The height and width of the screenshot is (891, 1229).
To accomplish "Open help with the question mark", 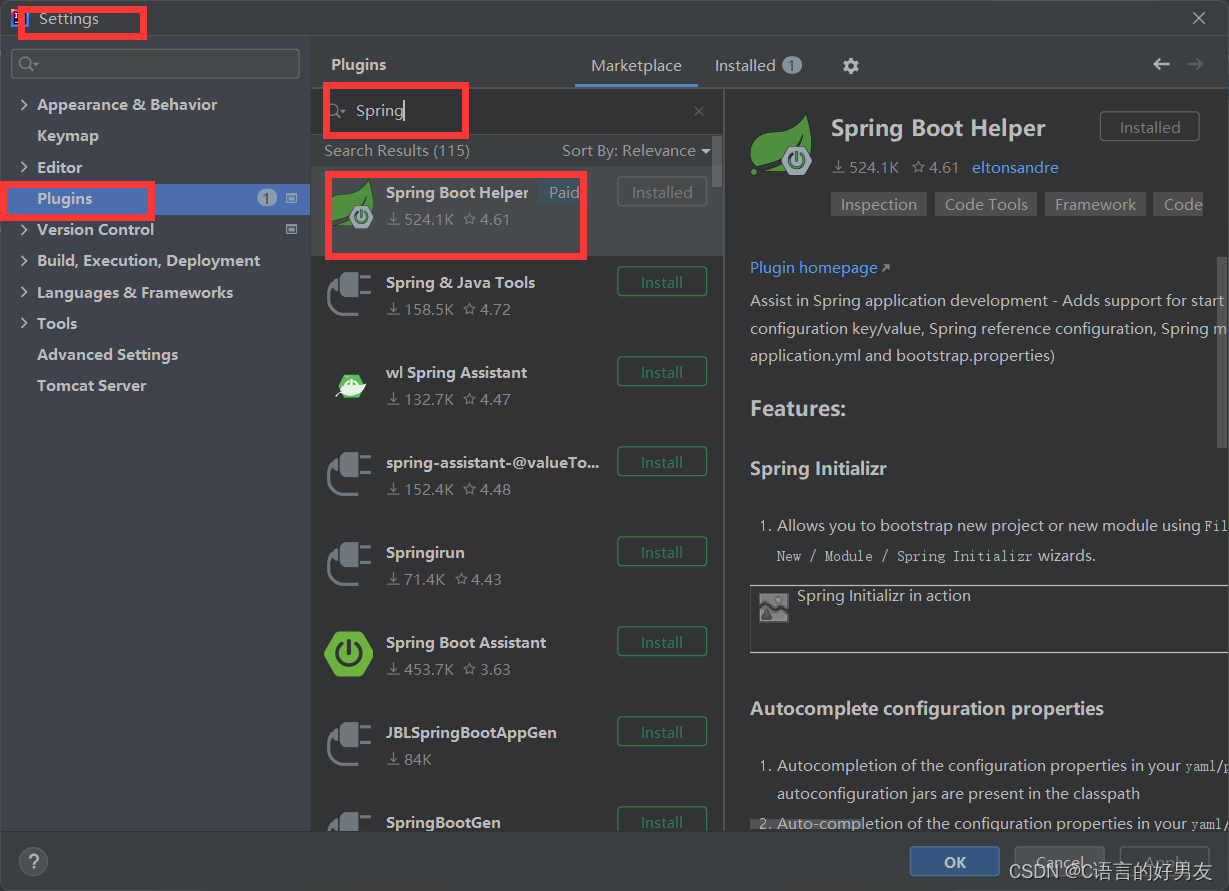I will pyautogui.click(x=34, y=860).
